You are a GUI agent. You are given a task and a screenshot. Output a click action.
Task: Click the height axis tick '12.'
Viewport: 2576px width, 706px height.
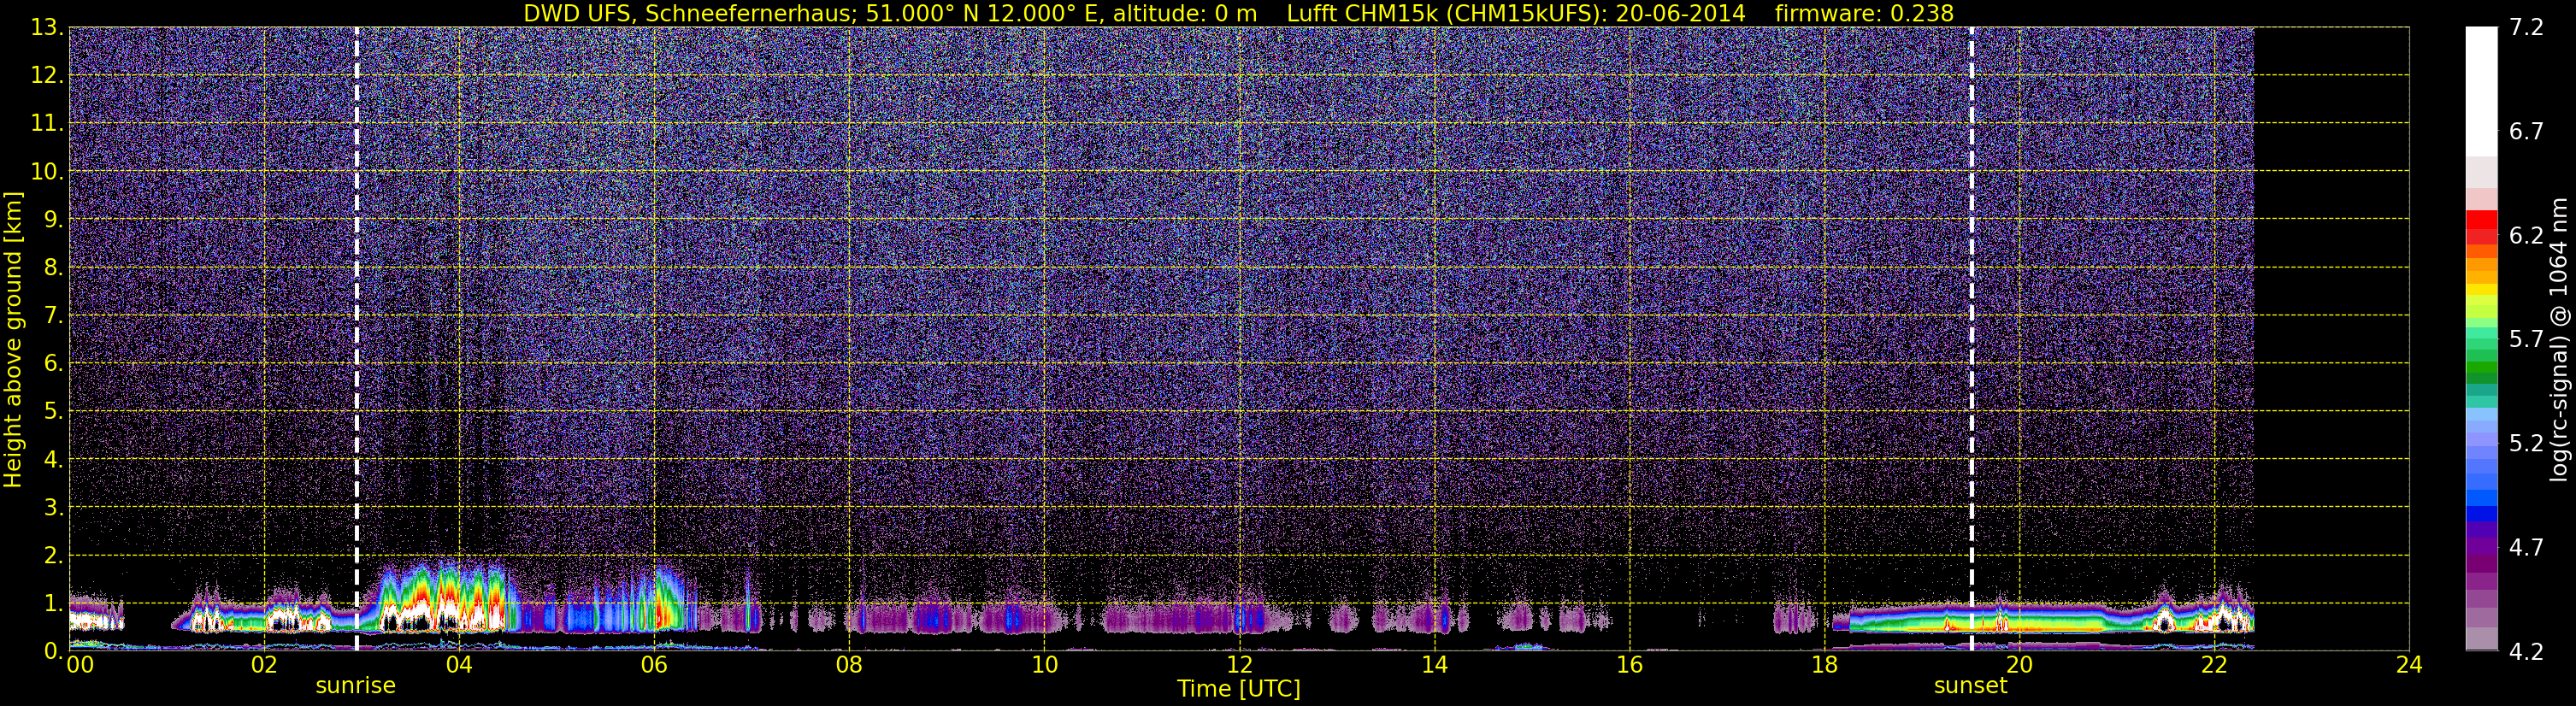click(x=47, y=75)
